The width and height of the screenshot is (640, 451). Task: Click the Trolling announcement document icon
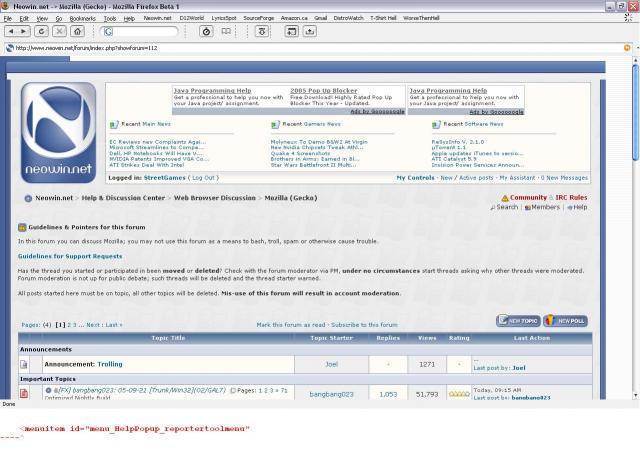(x=24, y=364)
